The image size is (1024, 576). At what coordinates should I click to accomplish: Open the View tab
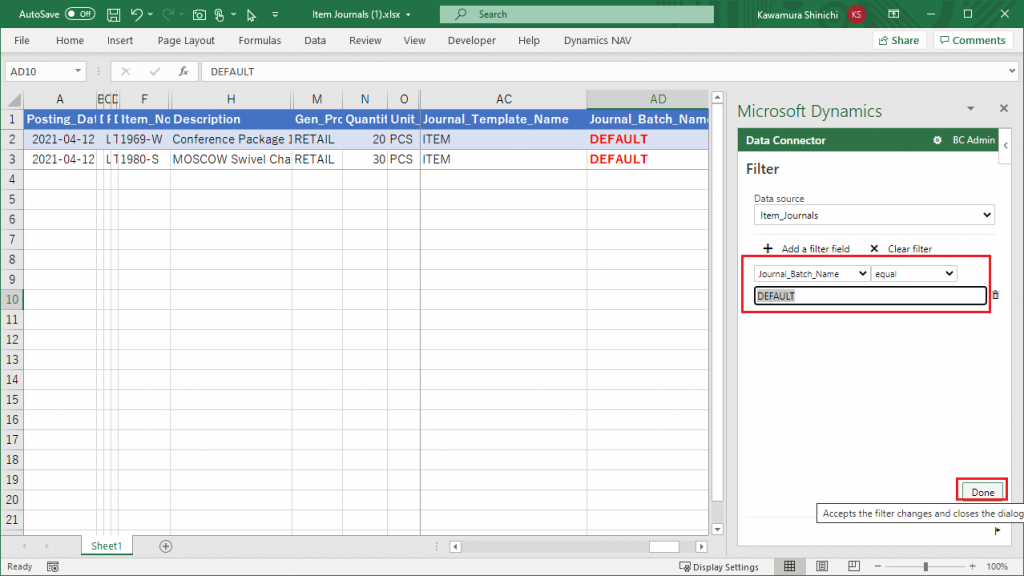(x=414, y=40)
